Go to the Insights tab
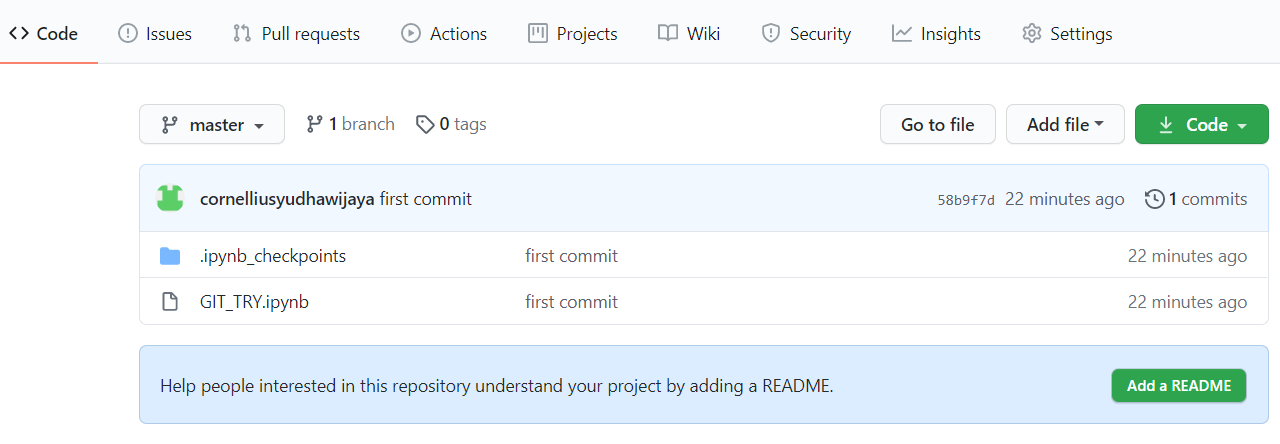Screen dimensions: 1280x444 pos(936,34)
